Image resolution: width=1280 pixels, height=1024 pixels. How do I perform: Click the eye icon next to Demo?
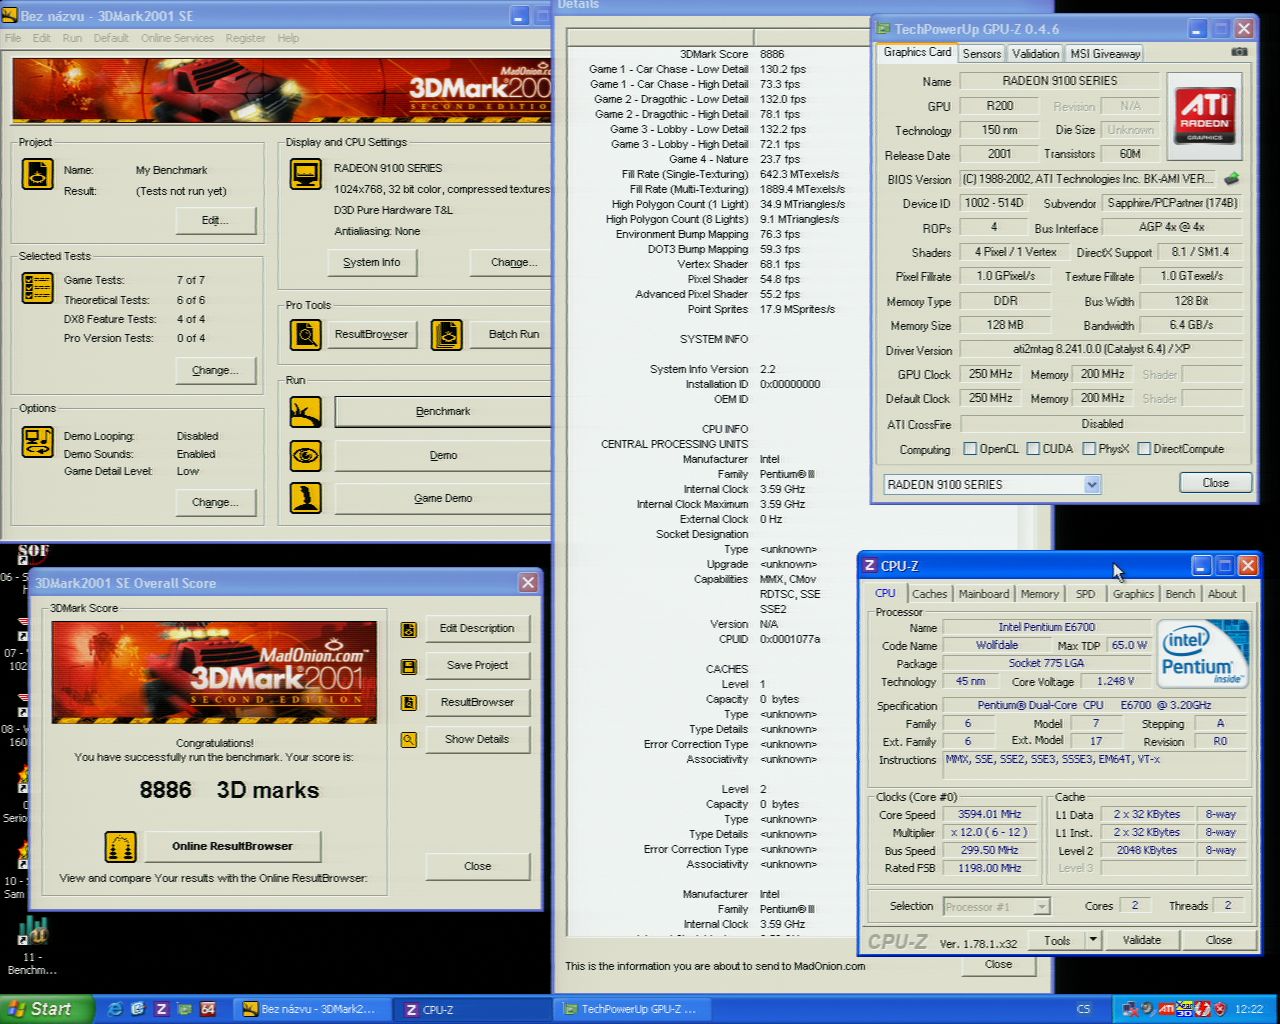click(305, 455)
